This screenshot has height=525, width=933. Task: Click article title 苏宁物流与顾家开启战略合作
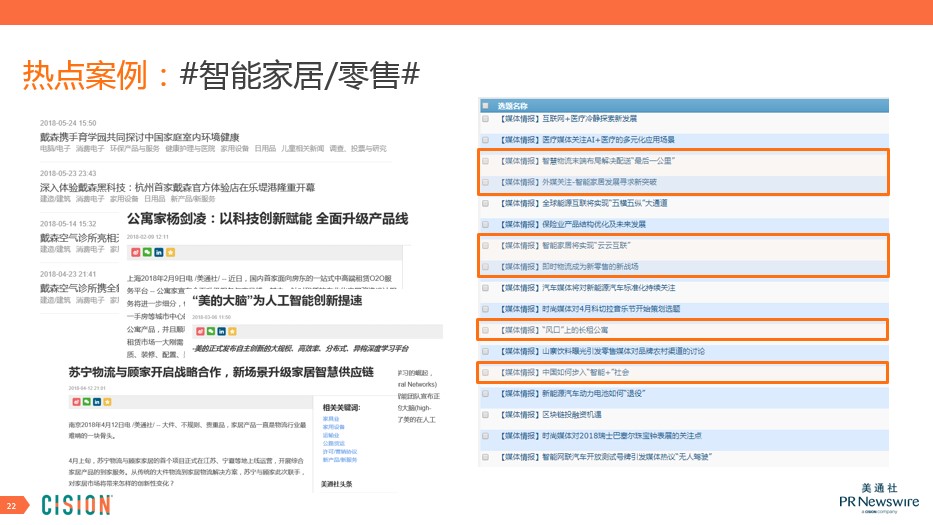click(221, 372)
